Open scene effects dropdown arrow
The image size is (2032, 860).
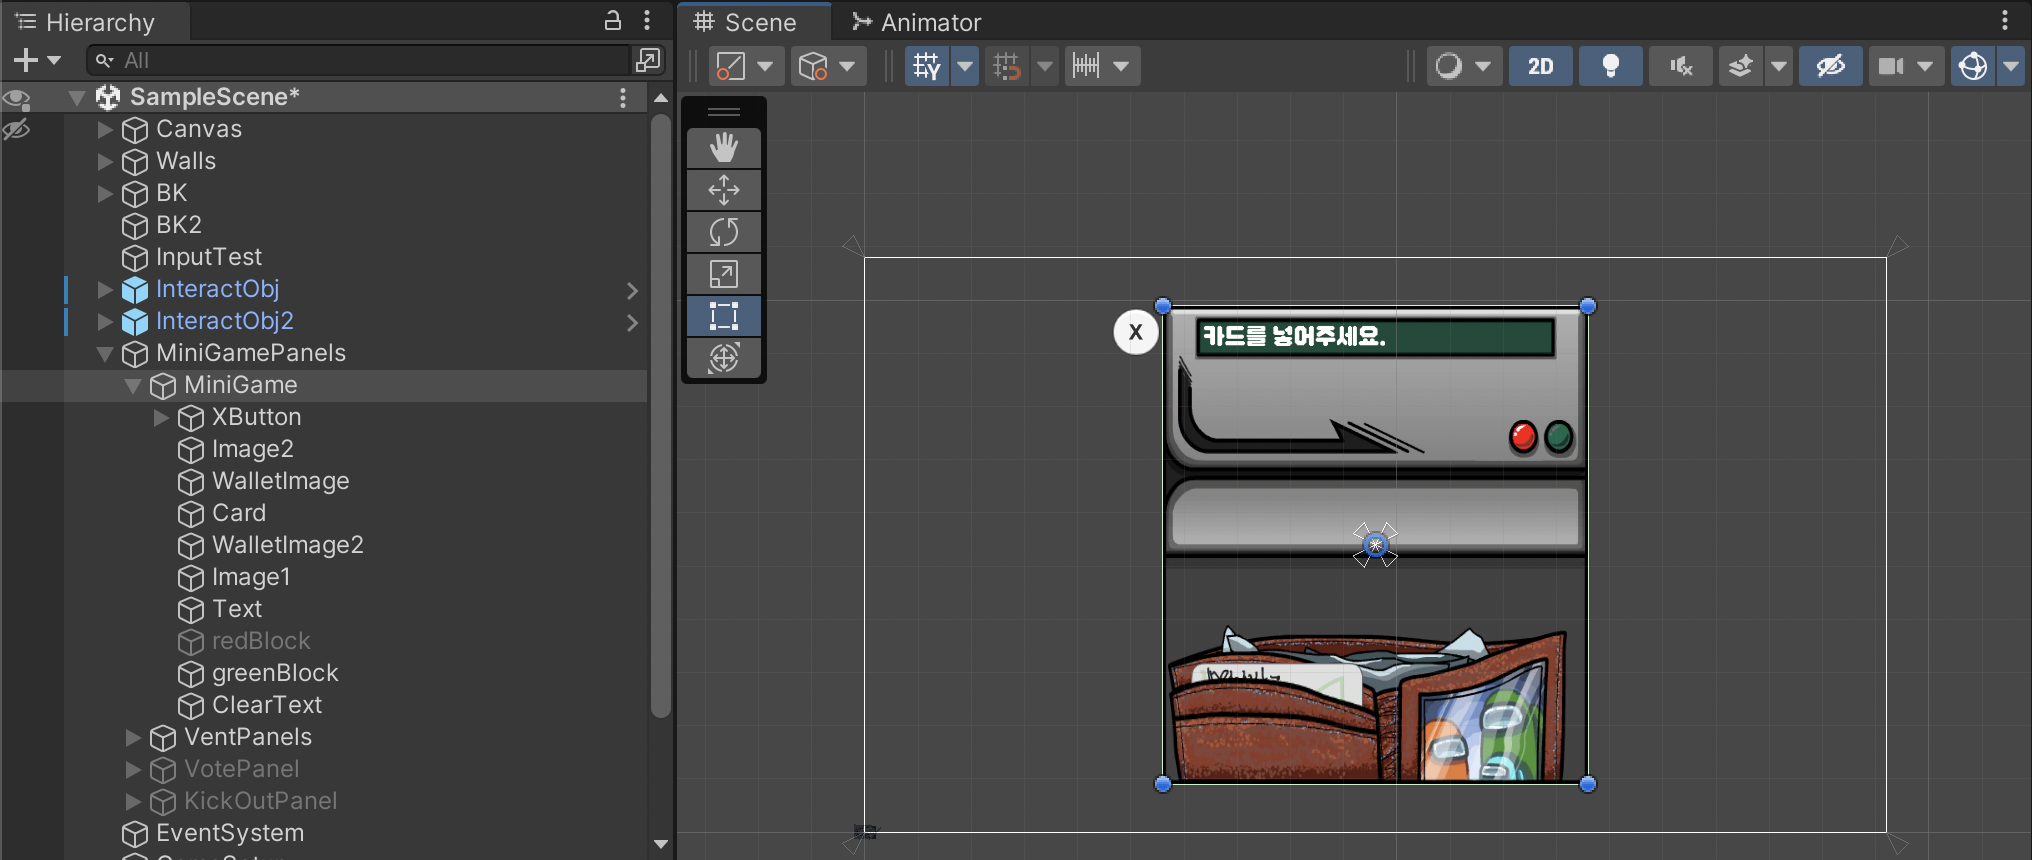click(x=1779, y=66)
